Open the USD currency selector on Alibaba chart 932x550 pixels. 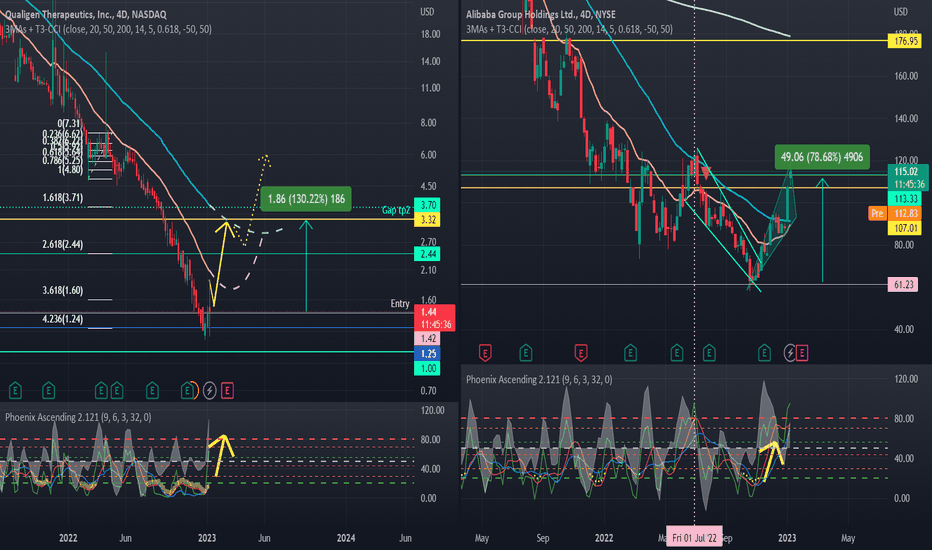click(x=900, y=12)
